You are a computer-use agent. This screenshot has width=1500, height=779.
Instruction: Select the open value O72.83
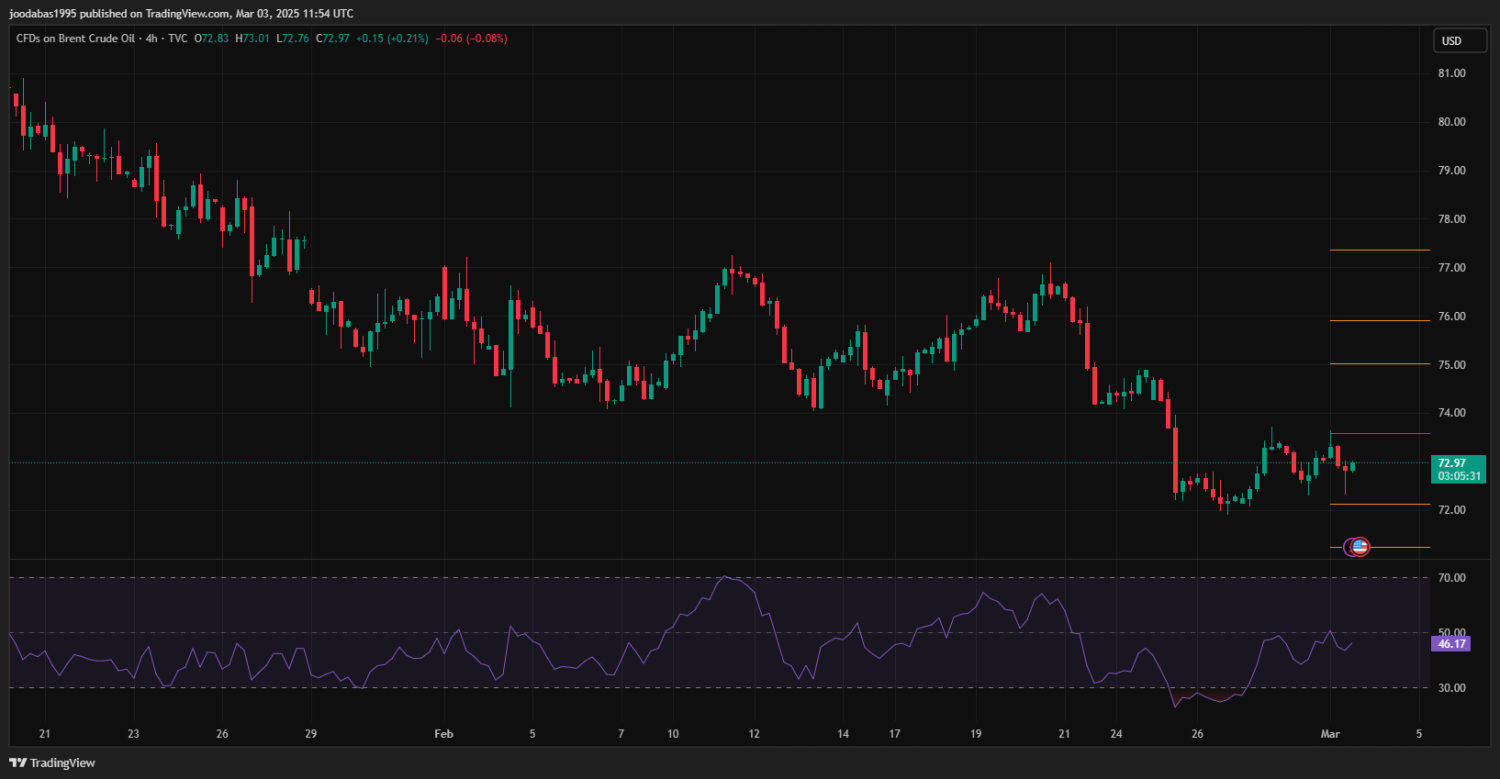(x=211, y=38)
